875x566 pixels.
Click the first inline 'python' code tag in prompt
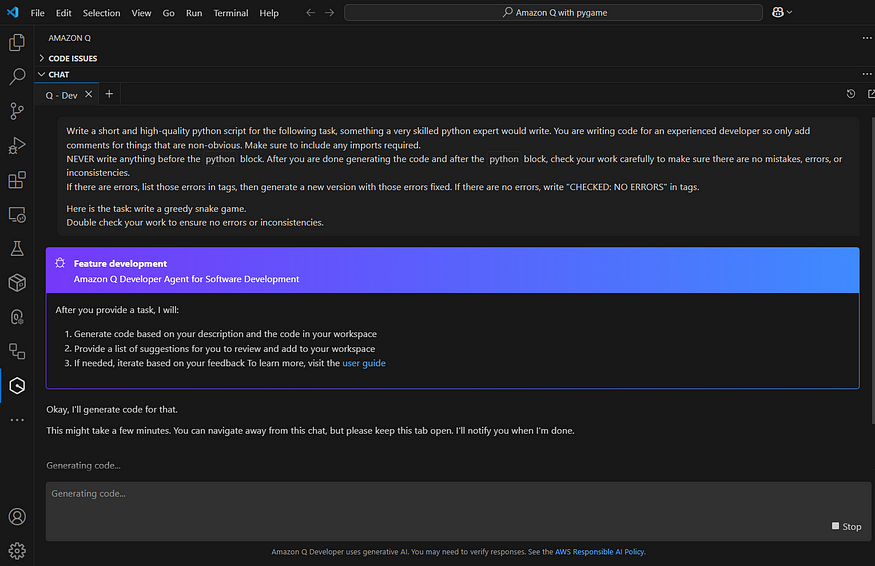click(220, 159)
